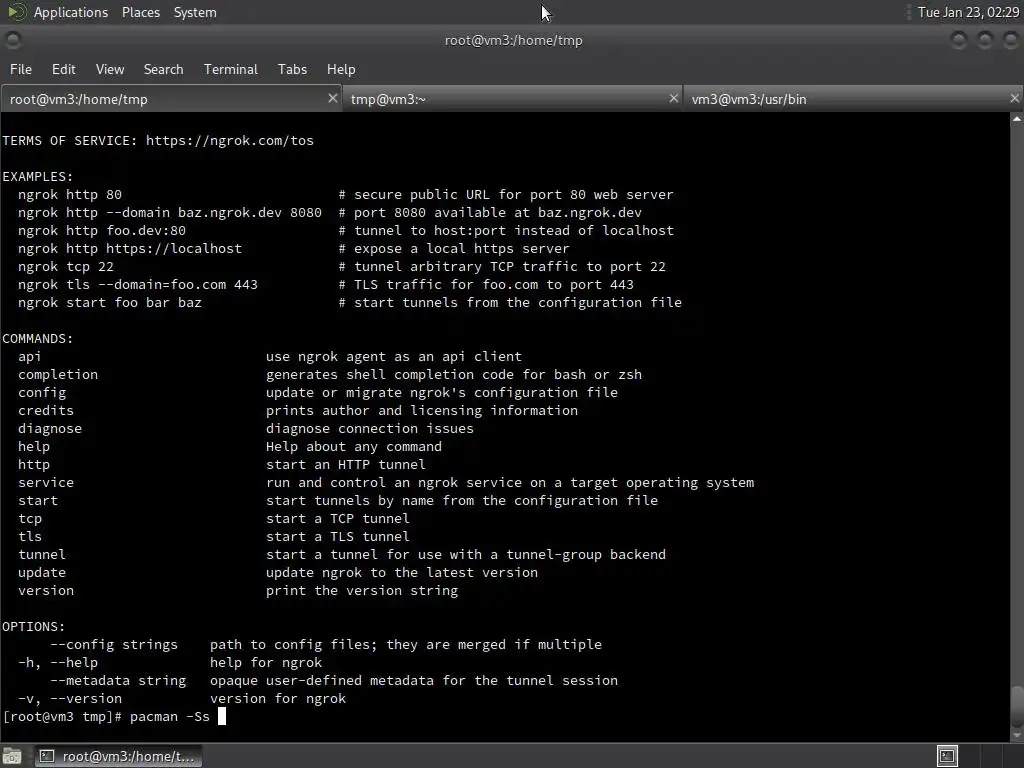Screen dimensions: 1024x768
Task: Click the 'ngrok http 80' example line
Action: [70, 195]
